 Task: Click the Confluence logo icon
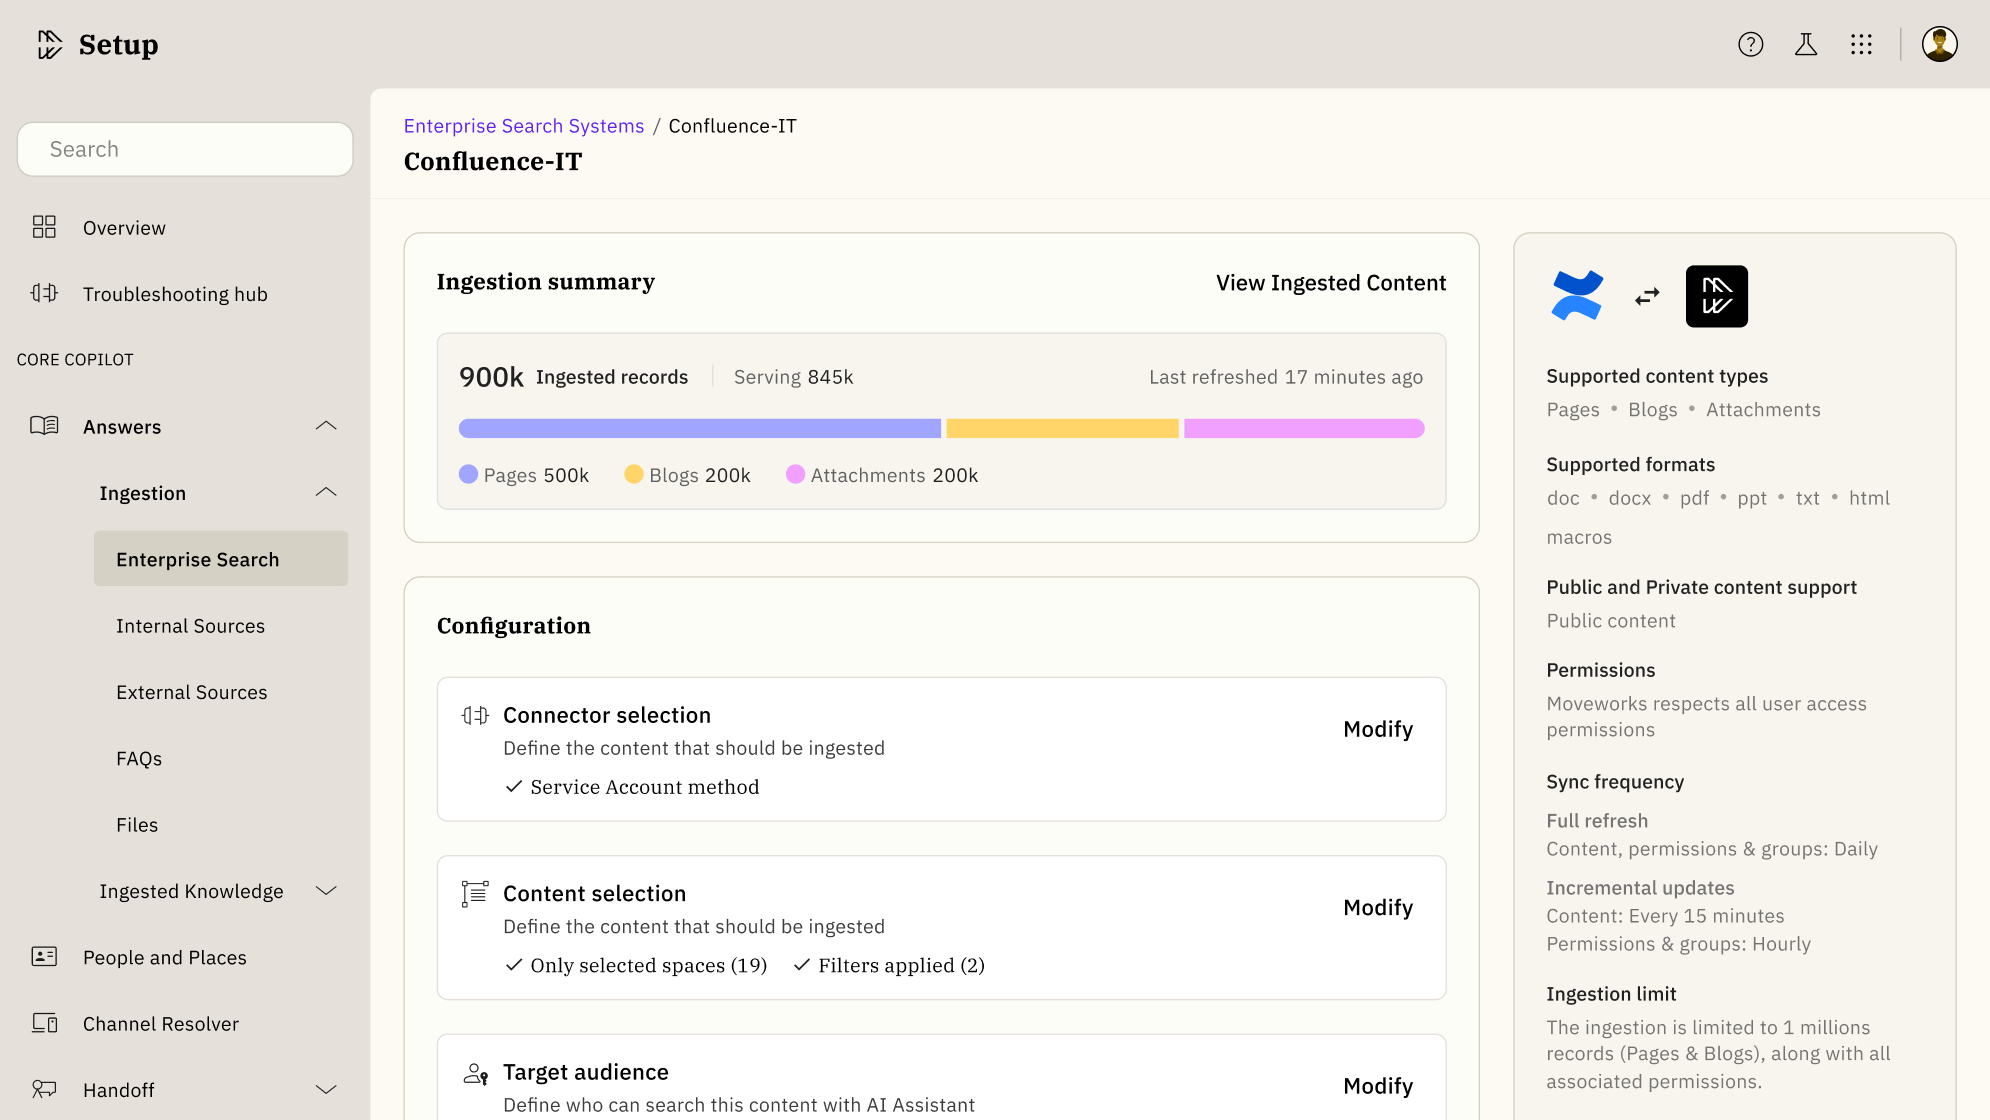tap(1577, 296)
